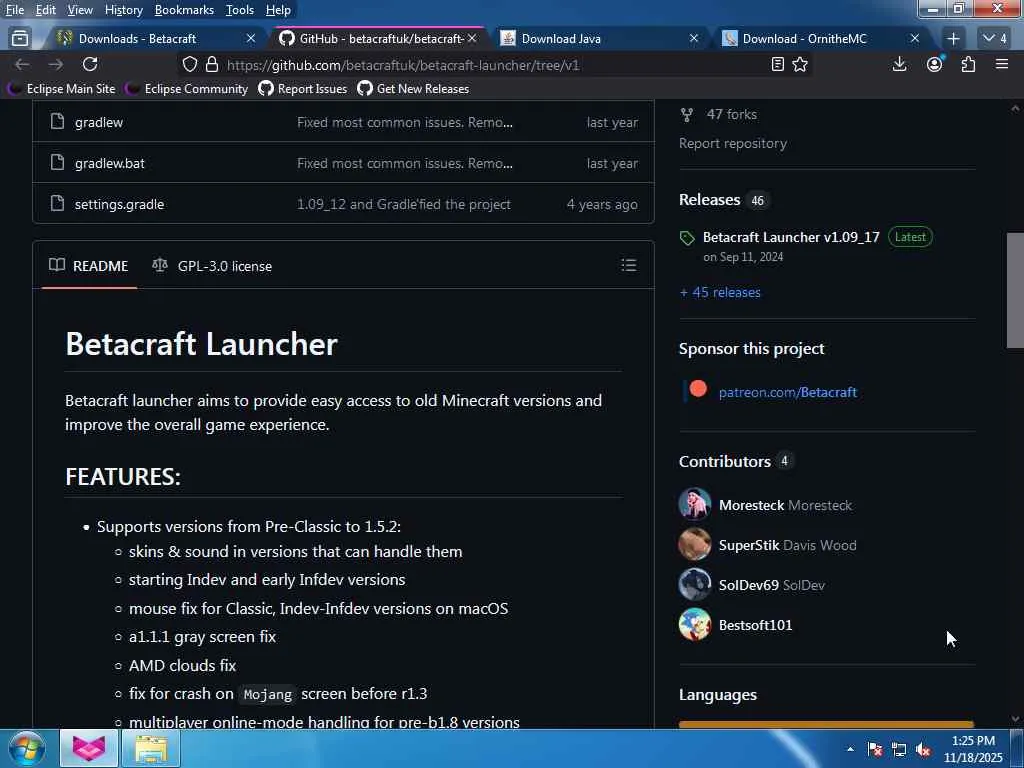Open Moresteck's avatar
Screen dimensions: 1024x768
click(694, 505)
